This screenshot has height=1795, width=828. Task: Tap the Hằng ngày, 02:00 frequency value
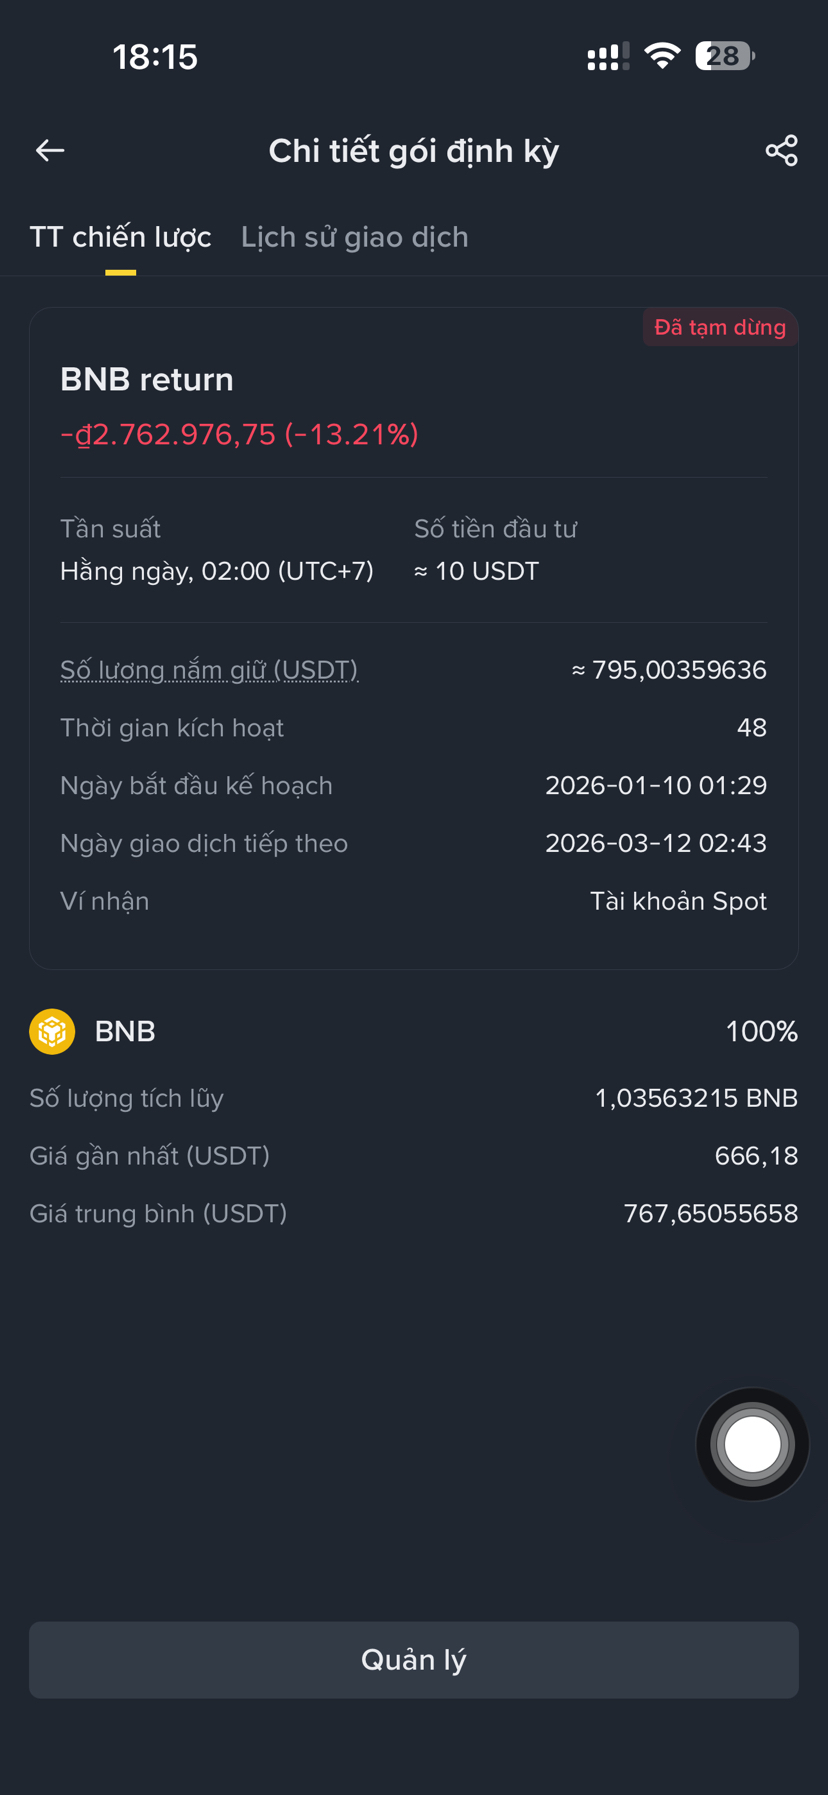(217, 571)
